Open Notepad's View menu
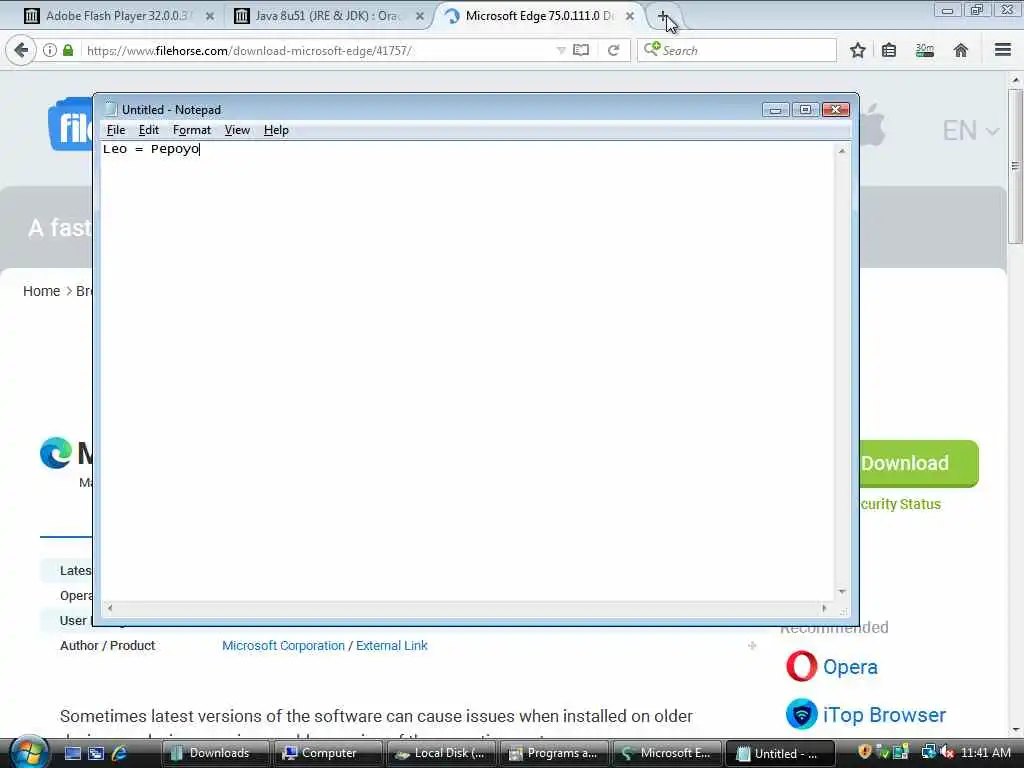This screenshot has width=1024, height=768. (237, 130)
